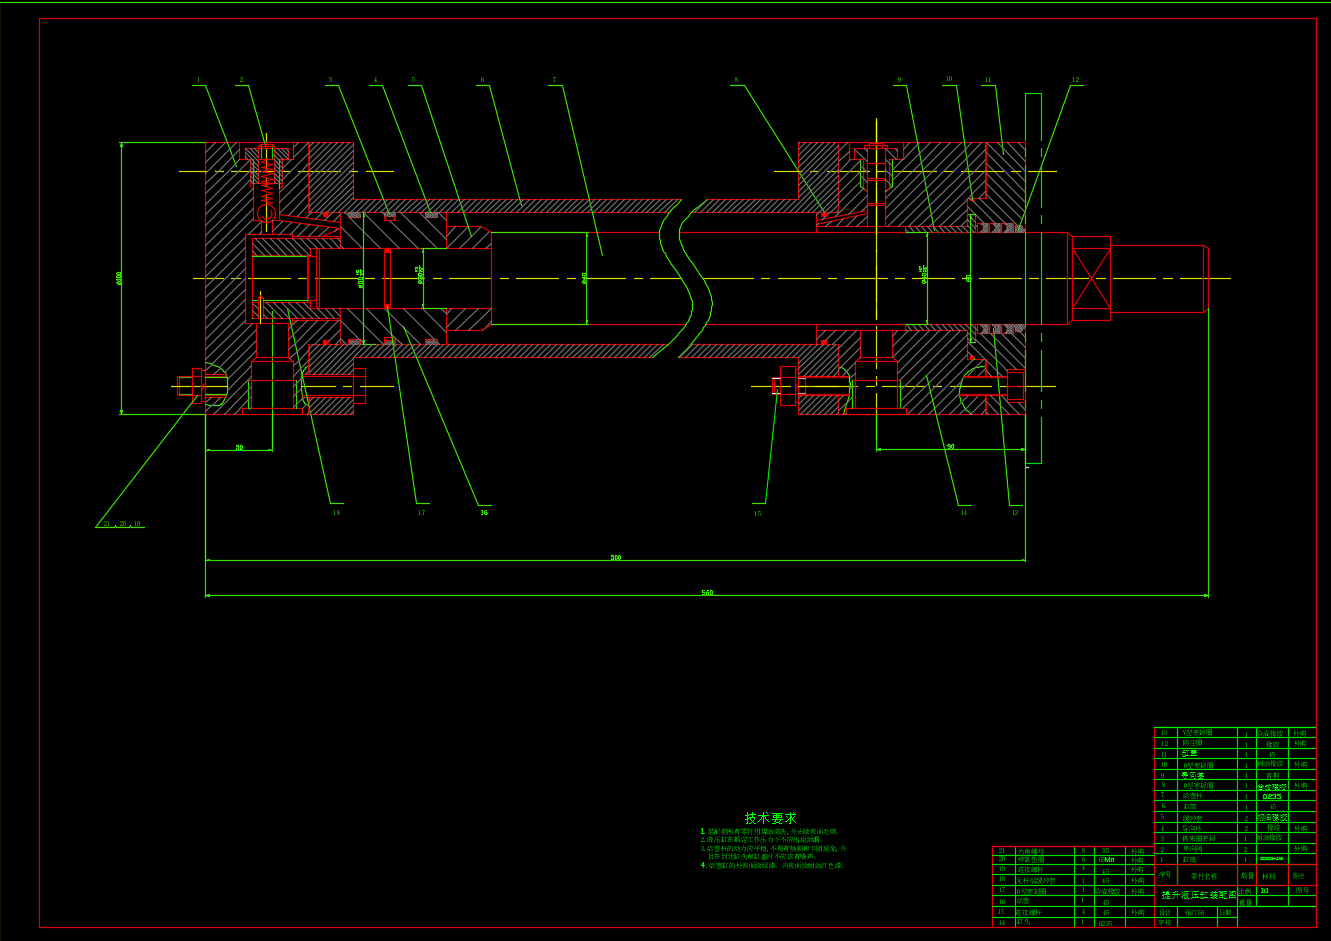
Task: Select the 数量 header cell
Action: 1247,875
